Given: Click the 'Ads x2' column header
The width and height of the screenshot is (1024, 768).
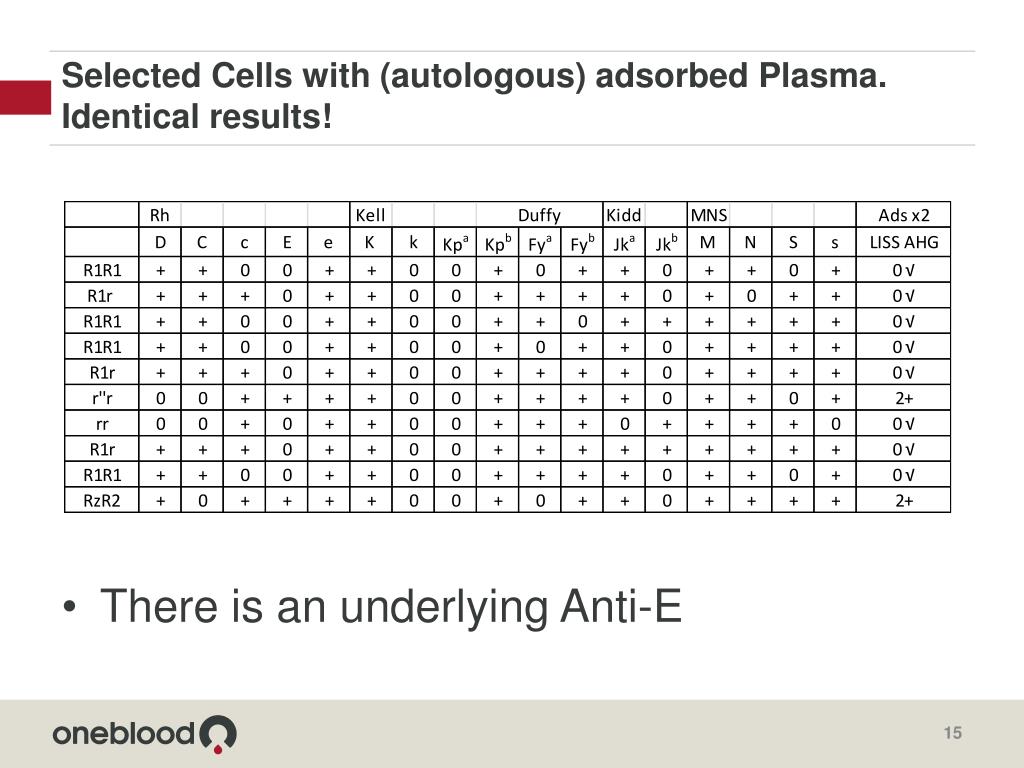Looking at the screenshot, I should coord(903,215).
